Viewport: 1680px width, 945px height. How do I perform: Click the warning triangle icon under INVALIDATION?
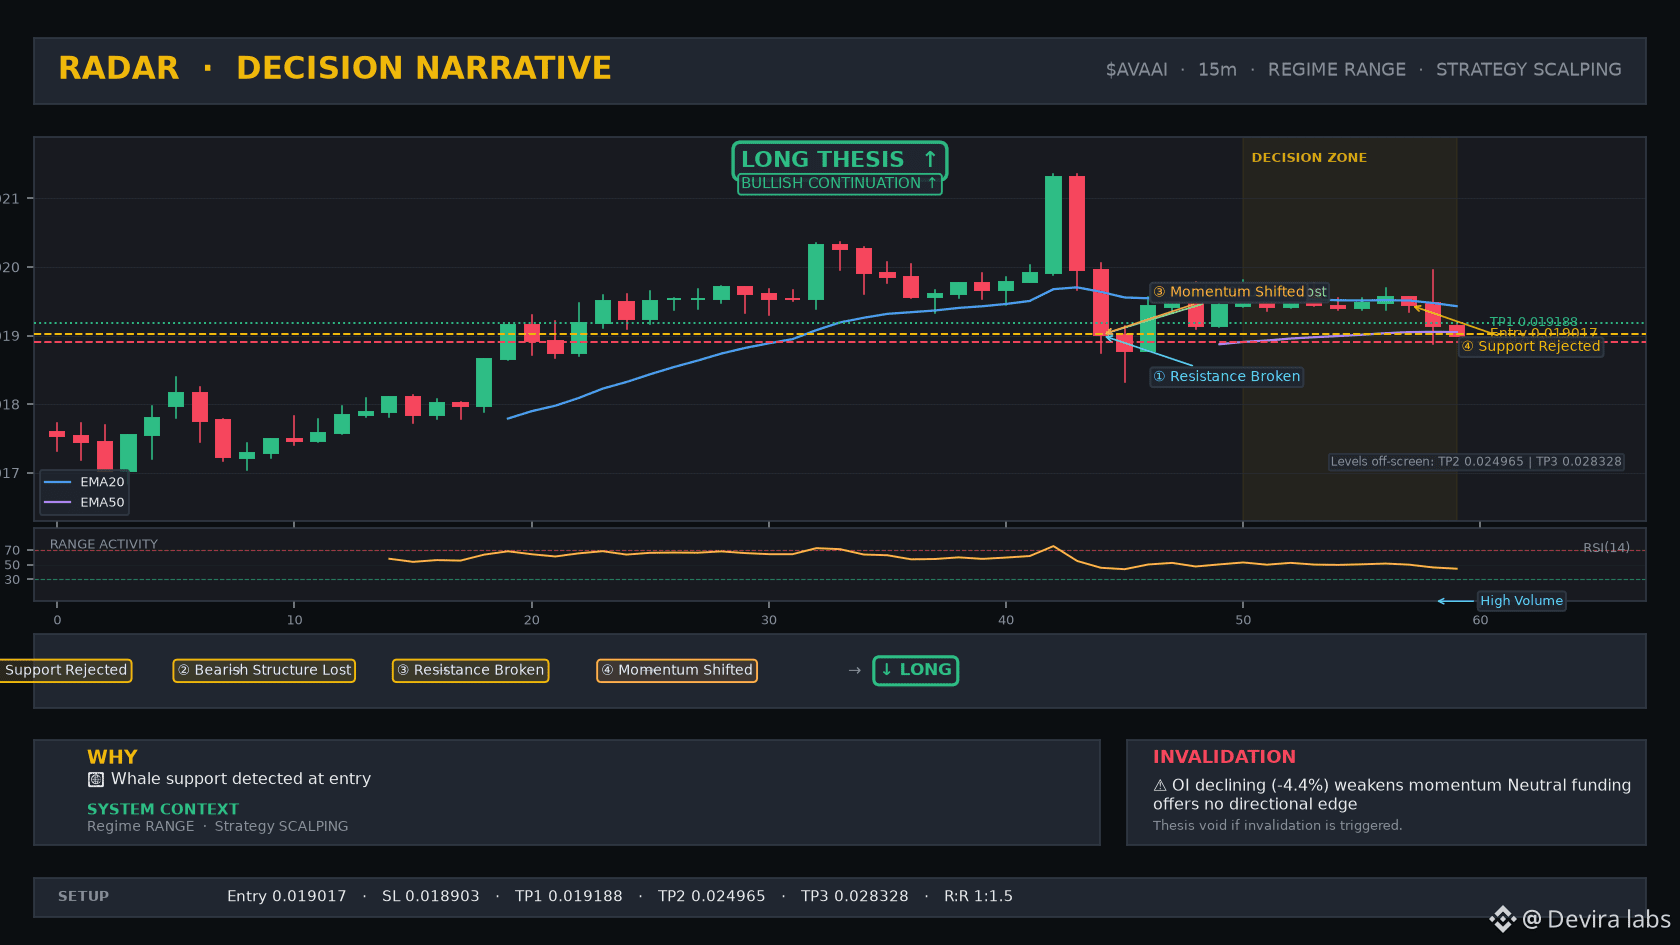[1160, 786]
